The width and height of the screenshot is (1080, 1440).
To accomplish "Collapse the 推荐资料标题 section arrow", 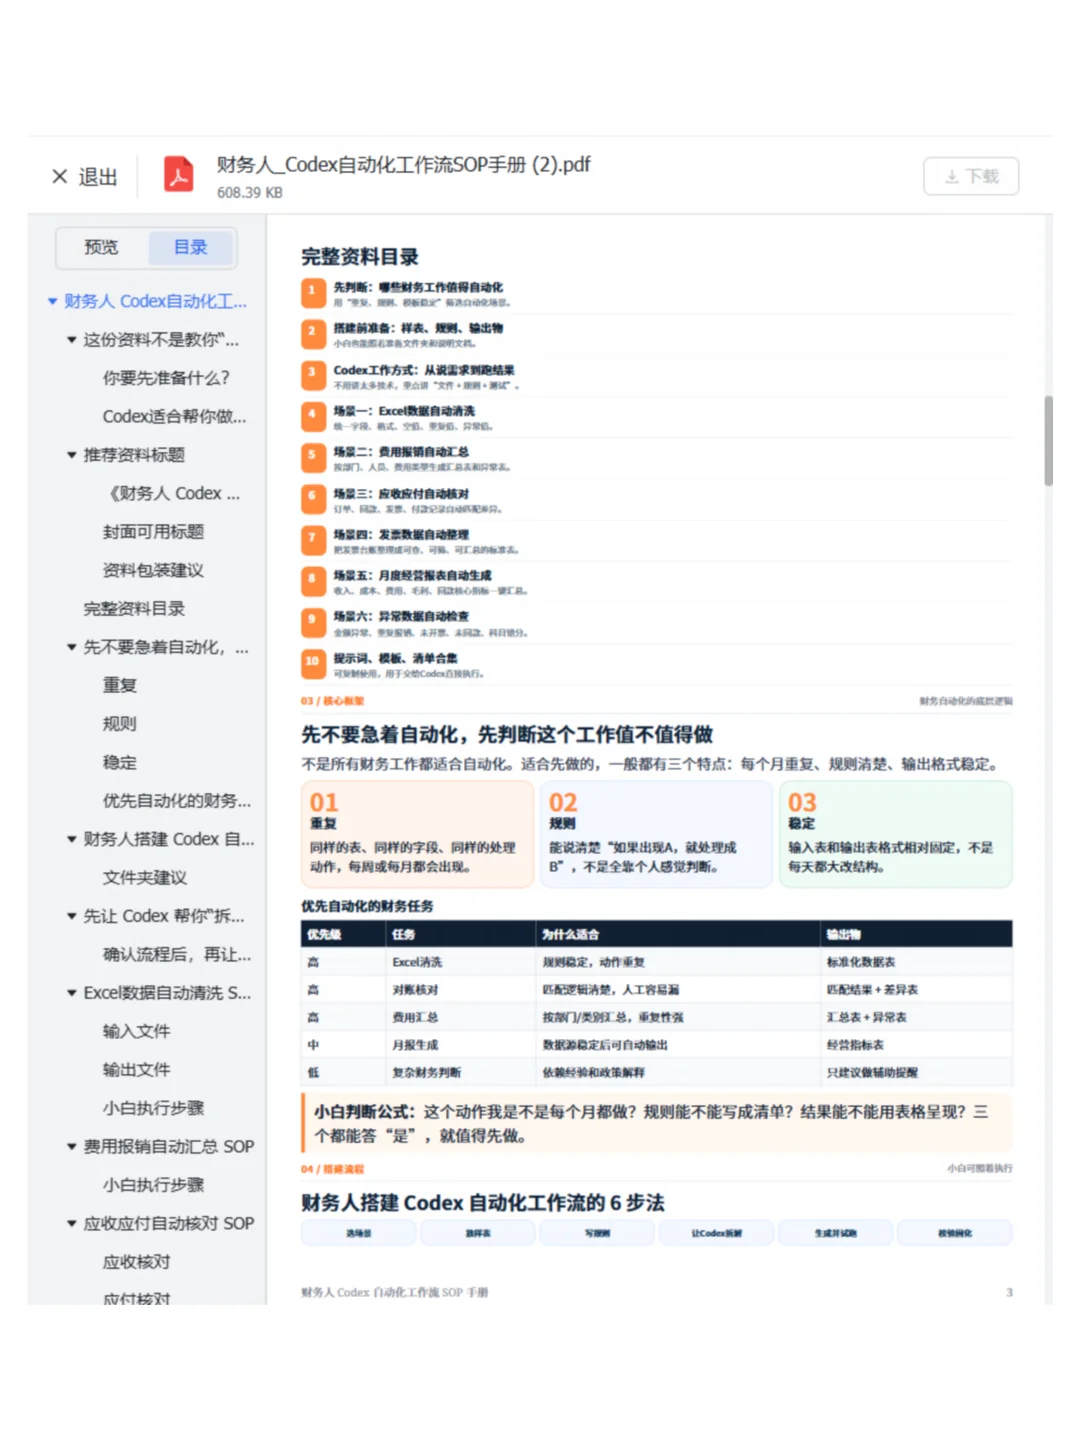I will (72, 455).
